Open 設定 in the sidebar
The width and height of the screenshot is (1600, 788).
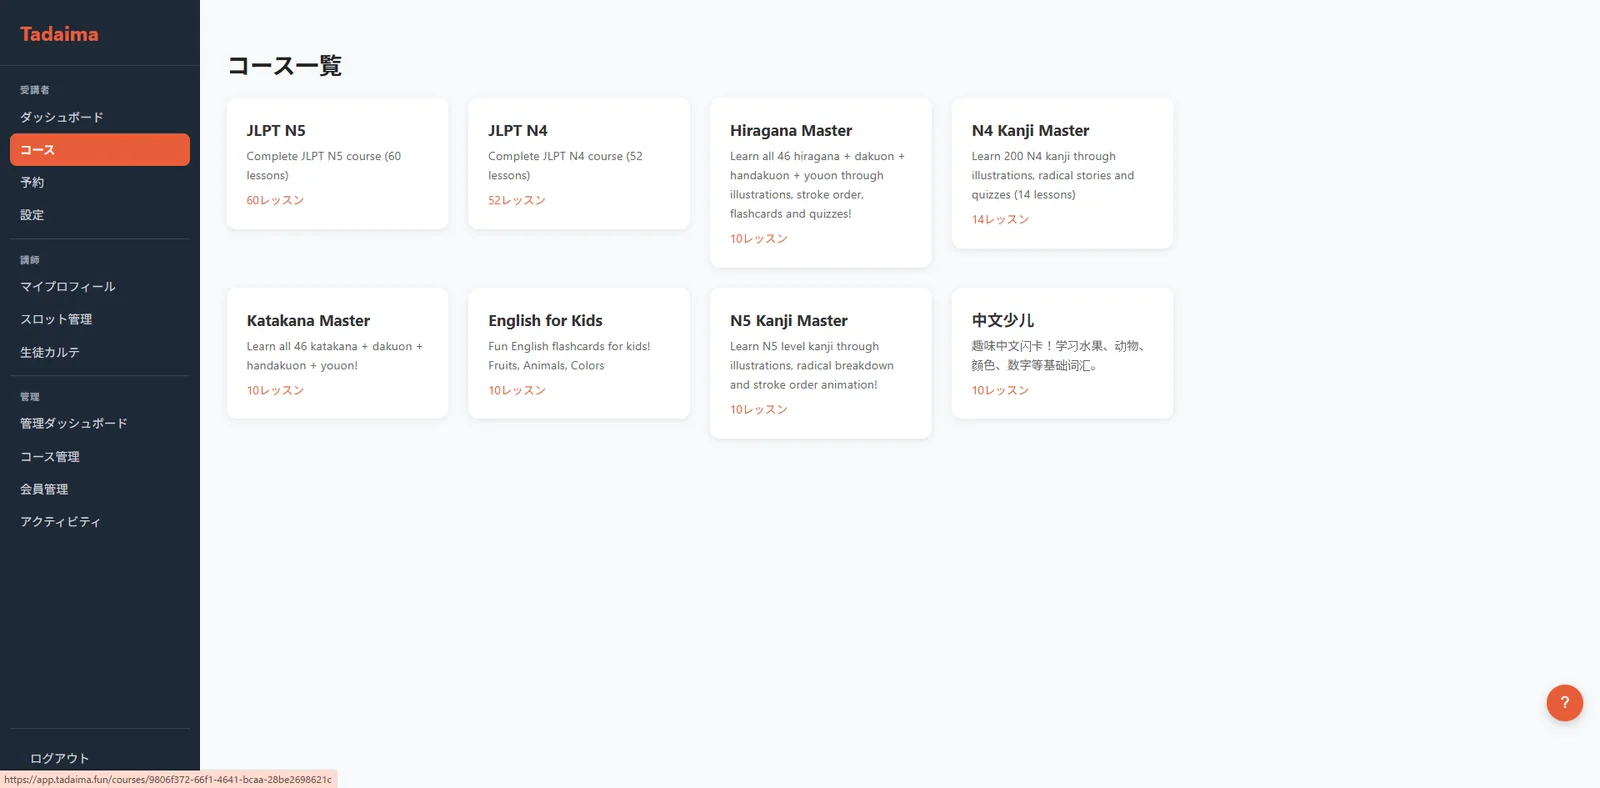click(x=100, y=215)
